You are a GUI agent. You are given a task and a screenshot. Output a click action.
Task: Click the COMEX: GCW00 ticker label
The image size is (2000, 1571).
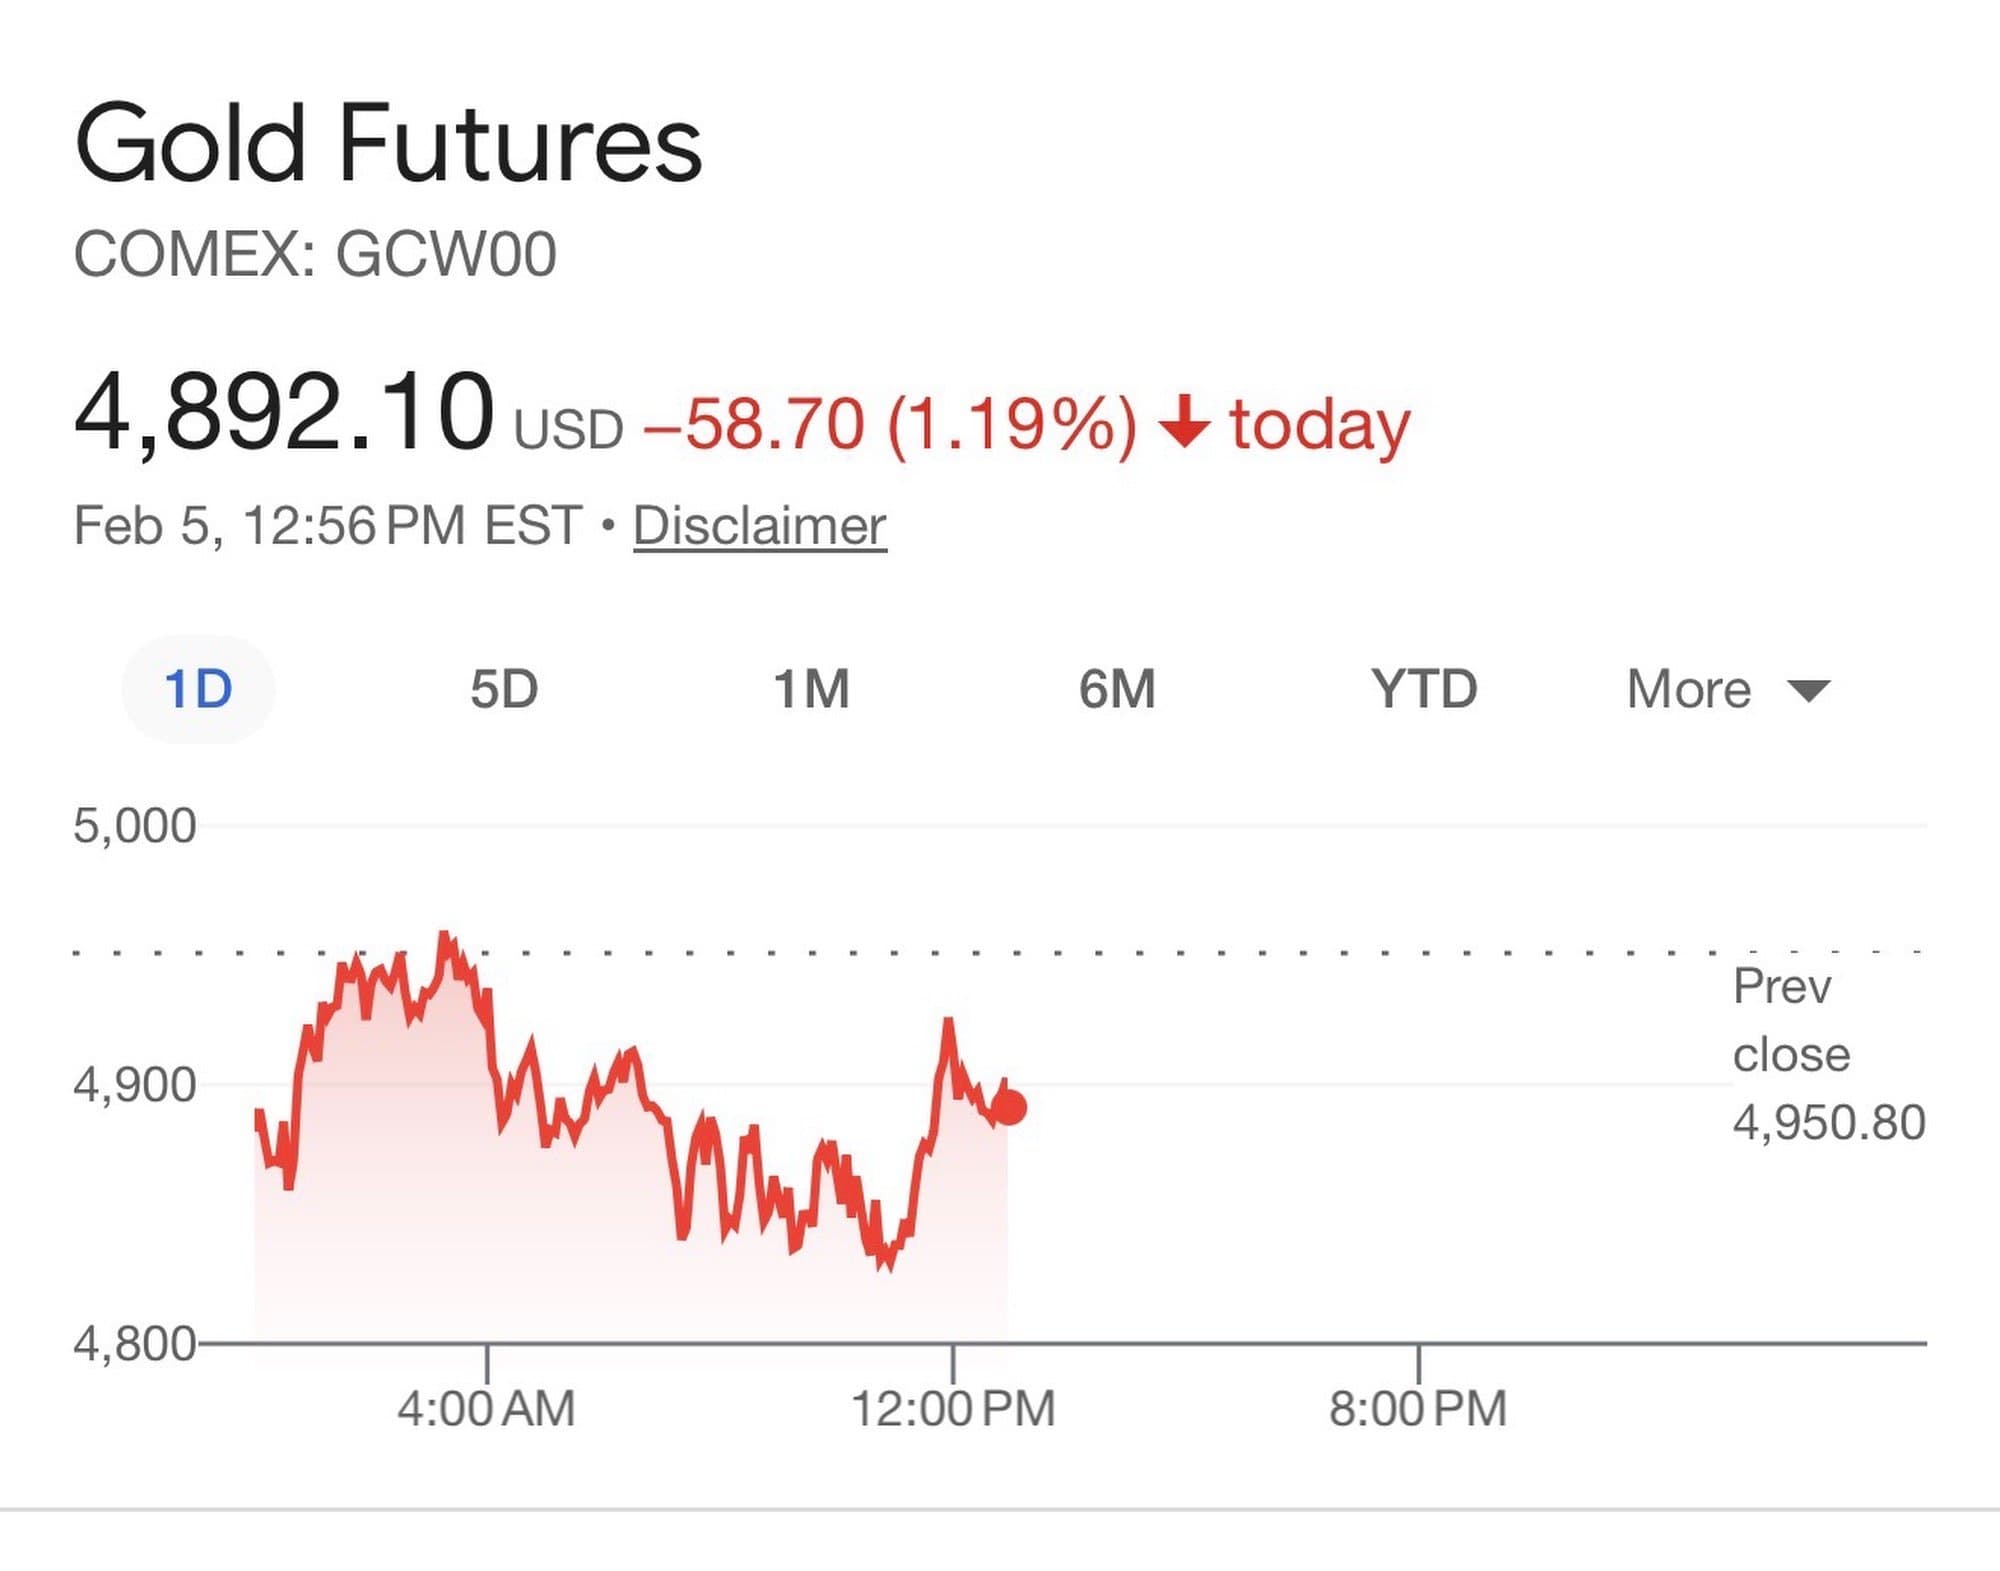click(x=315, y=254)
